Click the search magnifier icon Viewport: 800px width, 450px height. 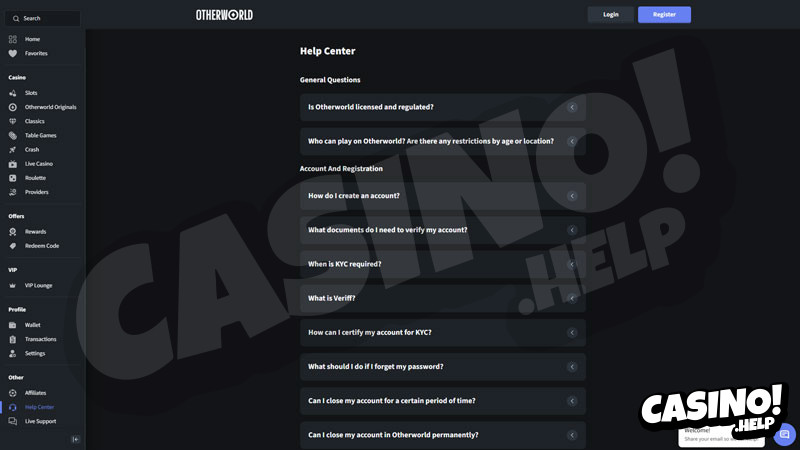16,18
